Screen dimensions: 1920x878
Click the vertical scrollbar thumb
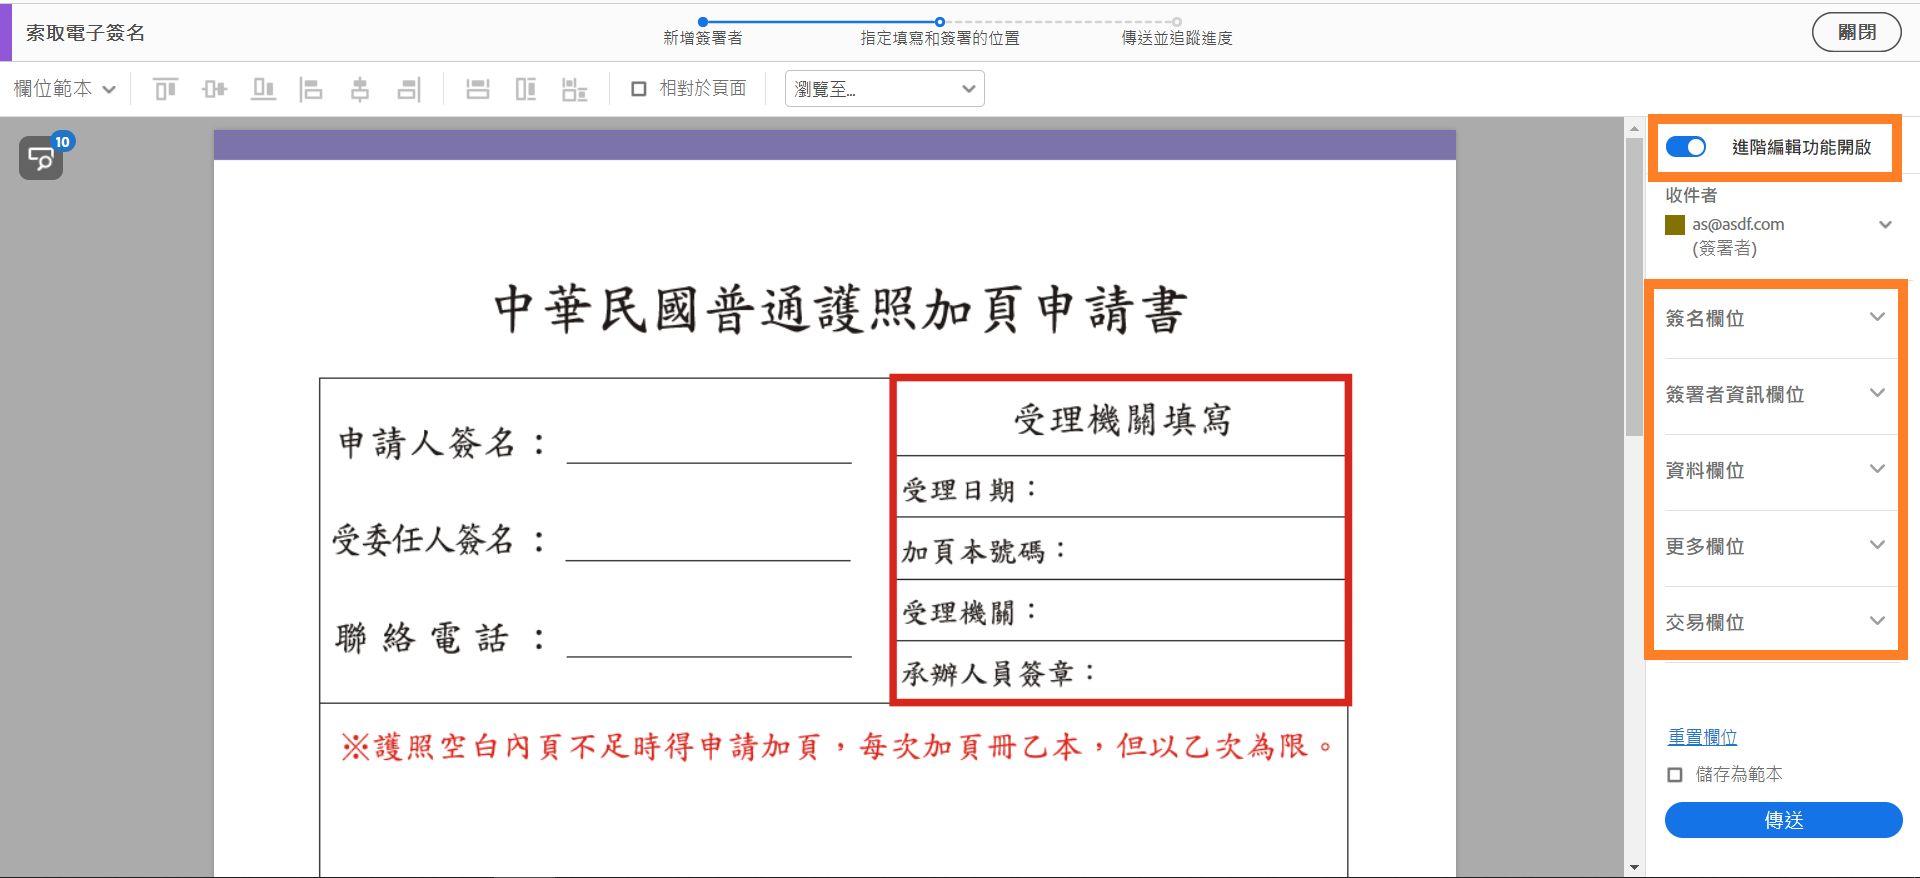[1634, 287]
